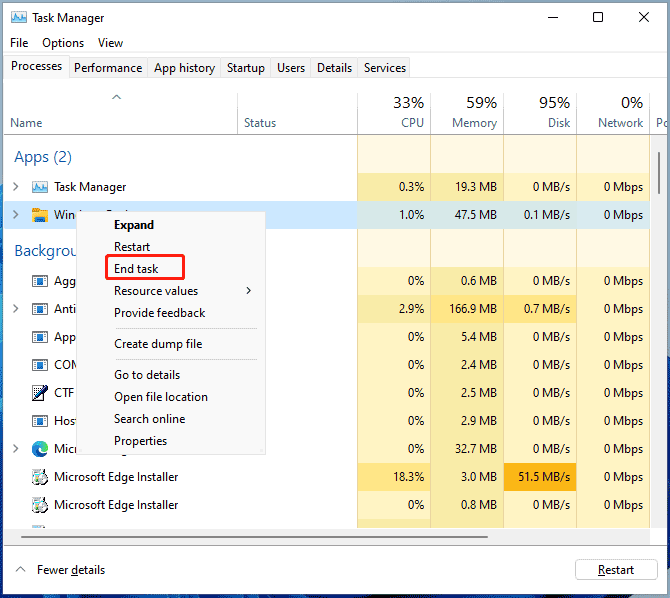Click the 18.3% CPU Edge Installer icon

40,477
